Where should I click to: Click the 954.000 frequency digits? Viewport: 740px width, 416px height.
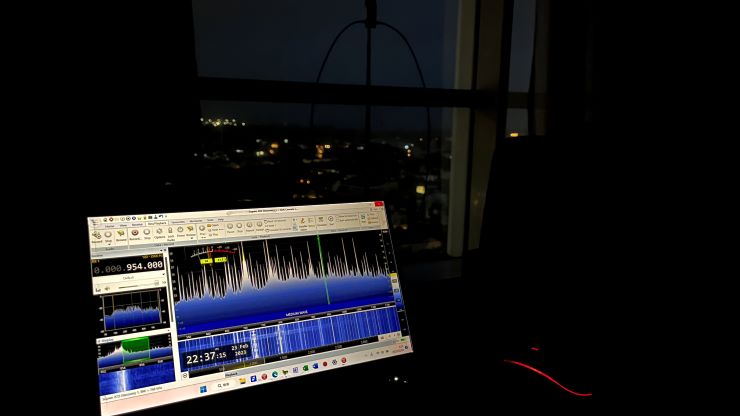[x=144, y=266]
